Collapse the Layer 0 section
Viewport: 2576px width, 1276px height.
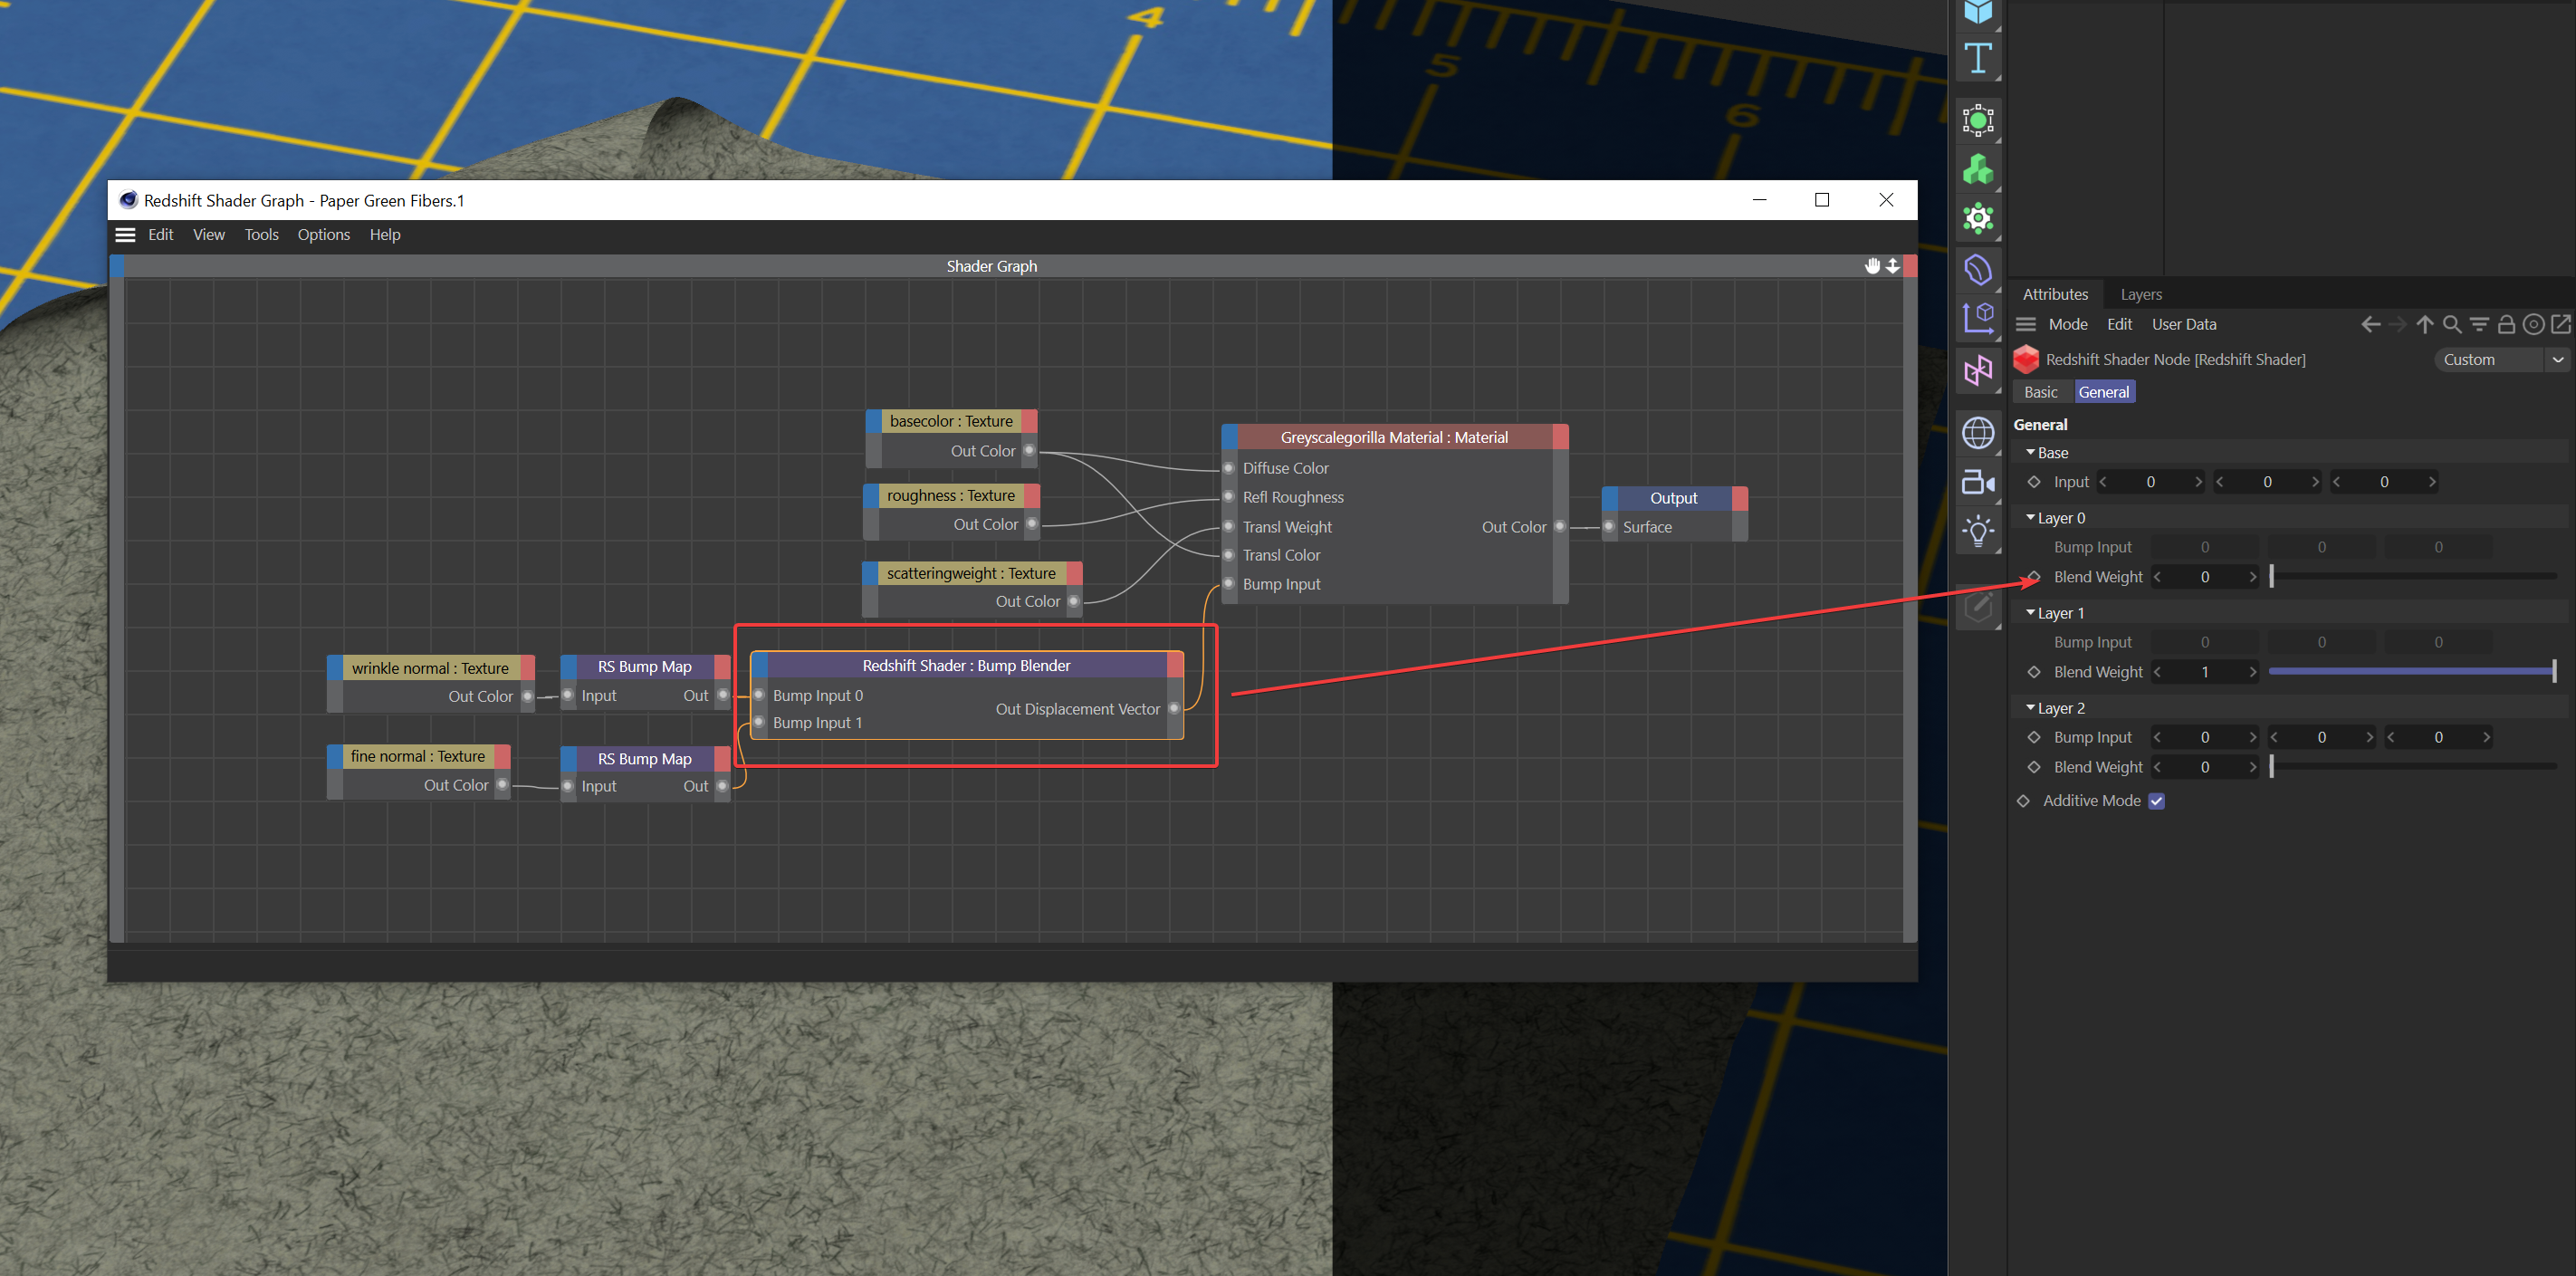[x=2030, y=518]
